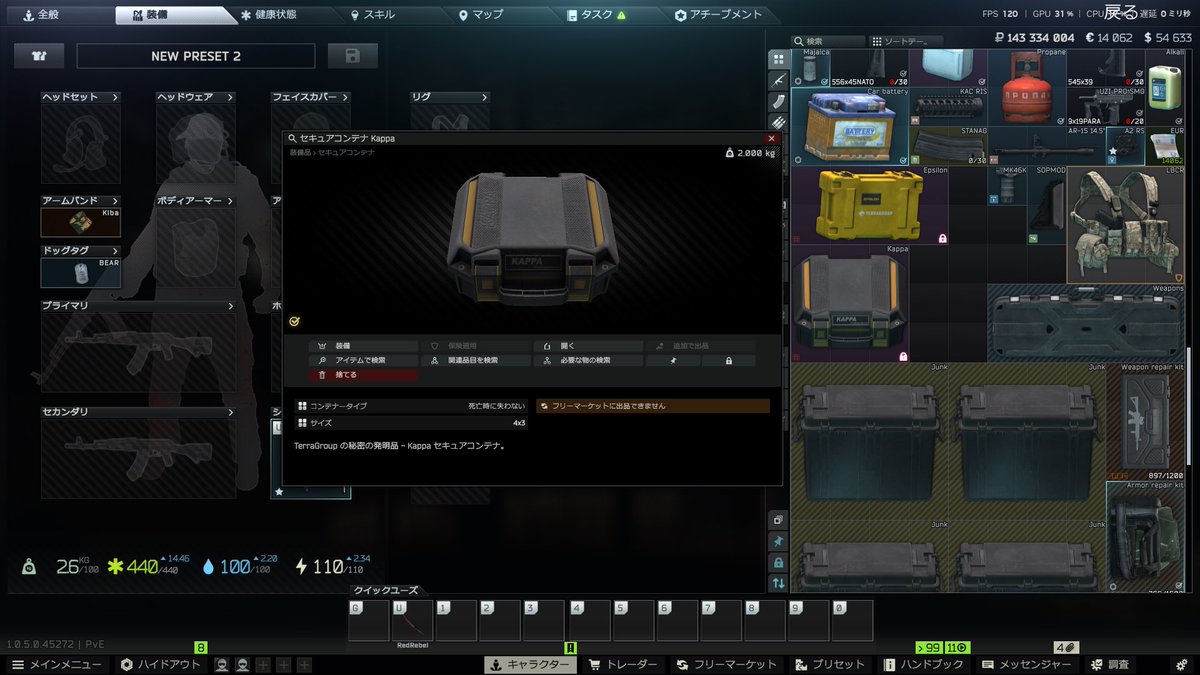Click 開く open in Kappa window
The width and height of the screenshot is (1200, 675).
(x=588, y=346)
